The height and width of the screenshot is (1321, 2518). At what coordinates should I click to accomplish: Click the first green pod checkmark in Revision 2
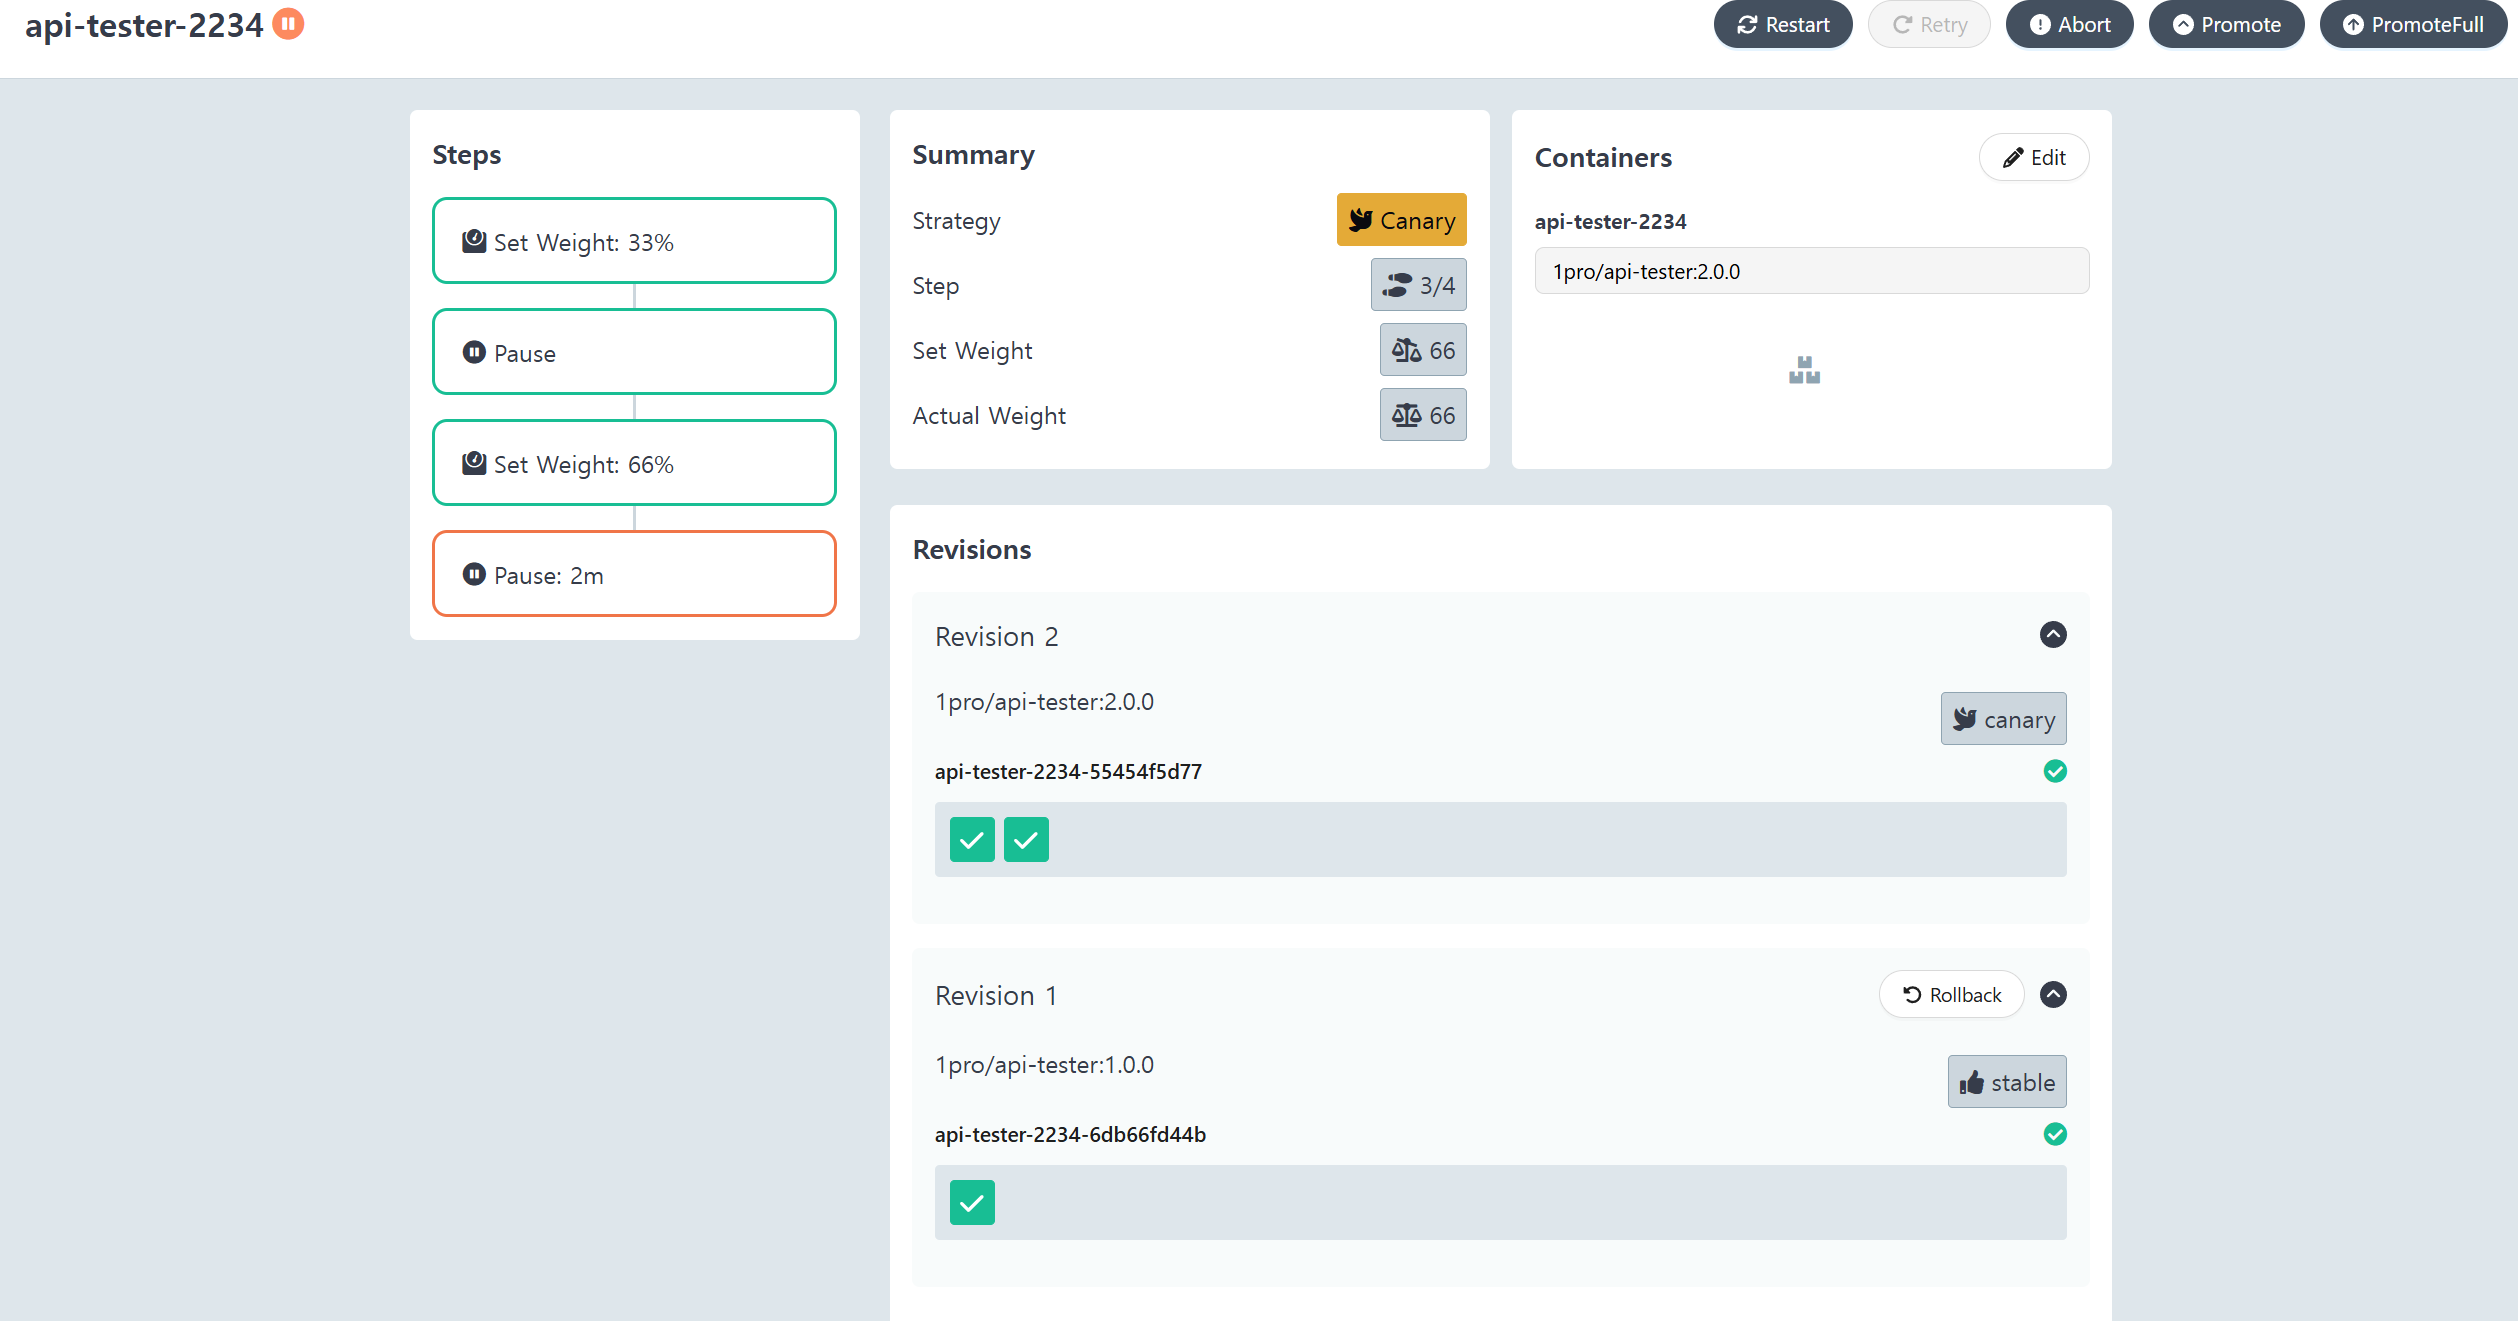pos(972,840)
